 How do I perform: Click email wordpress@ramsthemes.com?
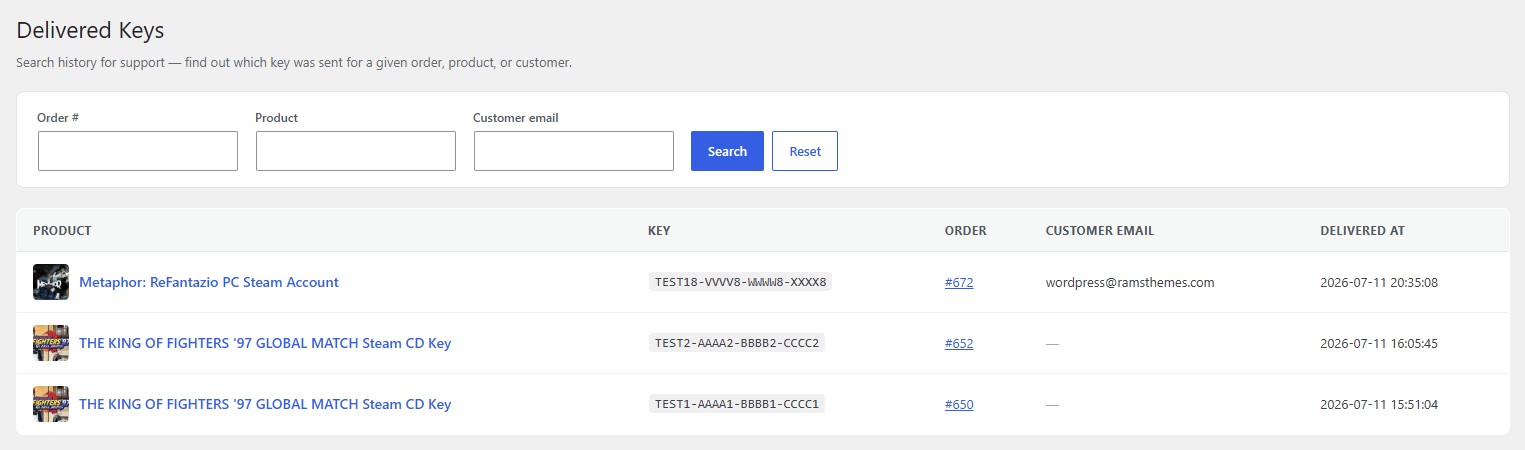coord(1130,282)
